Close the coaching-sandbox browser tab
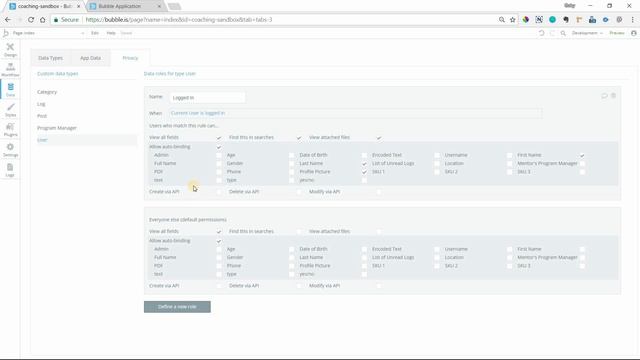640x360 pixels. pos(78,6)
